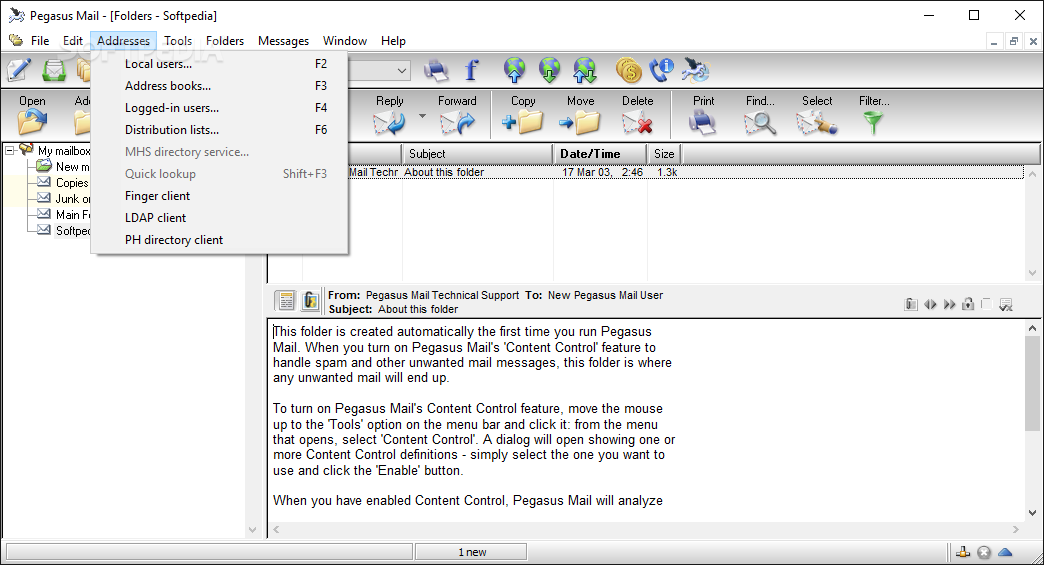This screenshot has height=565, width=1044.
Task: Copy message to another folder
Action: pos(523,114)
